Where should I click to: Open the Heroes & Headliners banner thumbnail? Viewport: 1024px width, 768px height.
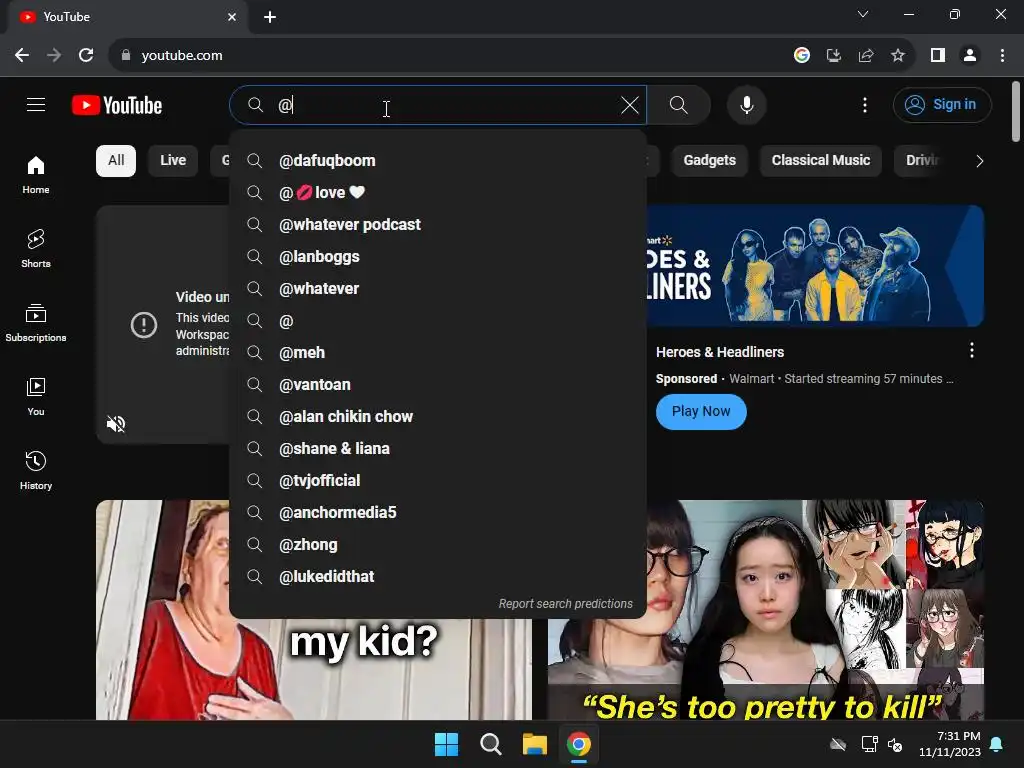tap(815, 266)
